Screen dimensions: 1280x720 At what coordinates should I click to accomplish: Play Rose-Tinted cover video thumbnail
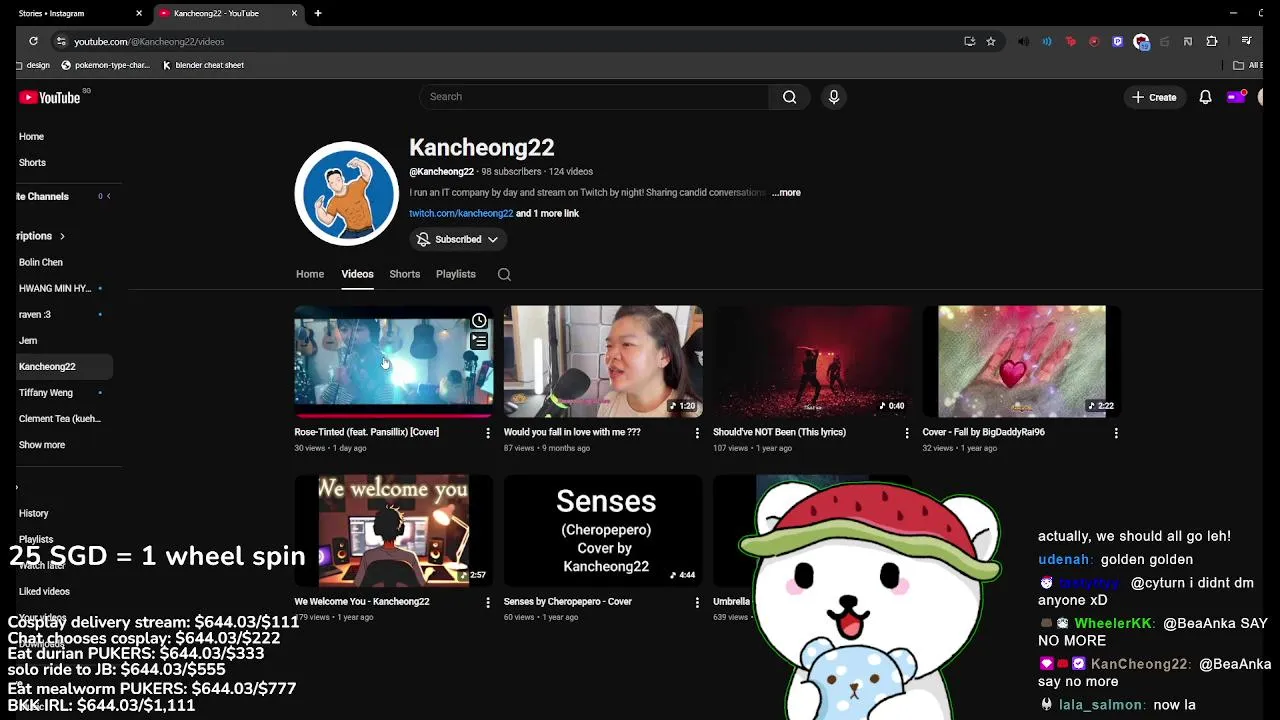393,362
